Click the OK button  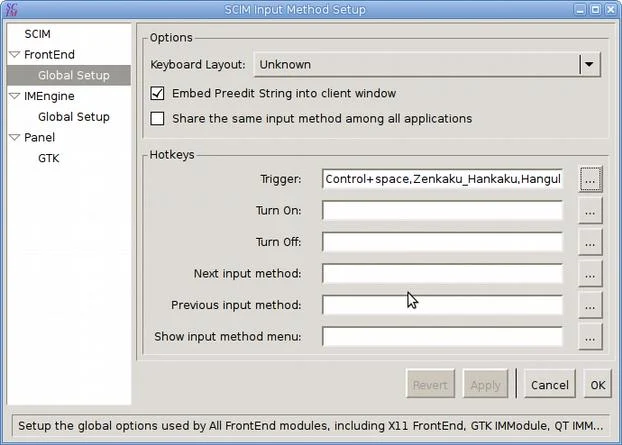[598, 384]
